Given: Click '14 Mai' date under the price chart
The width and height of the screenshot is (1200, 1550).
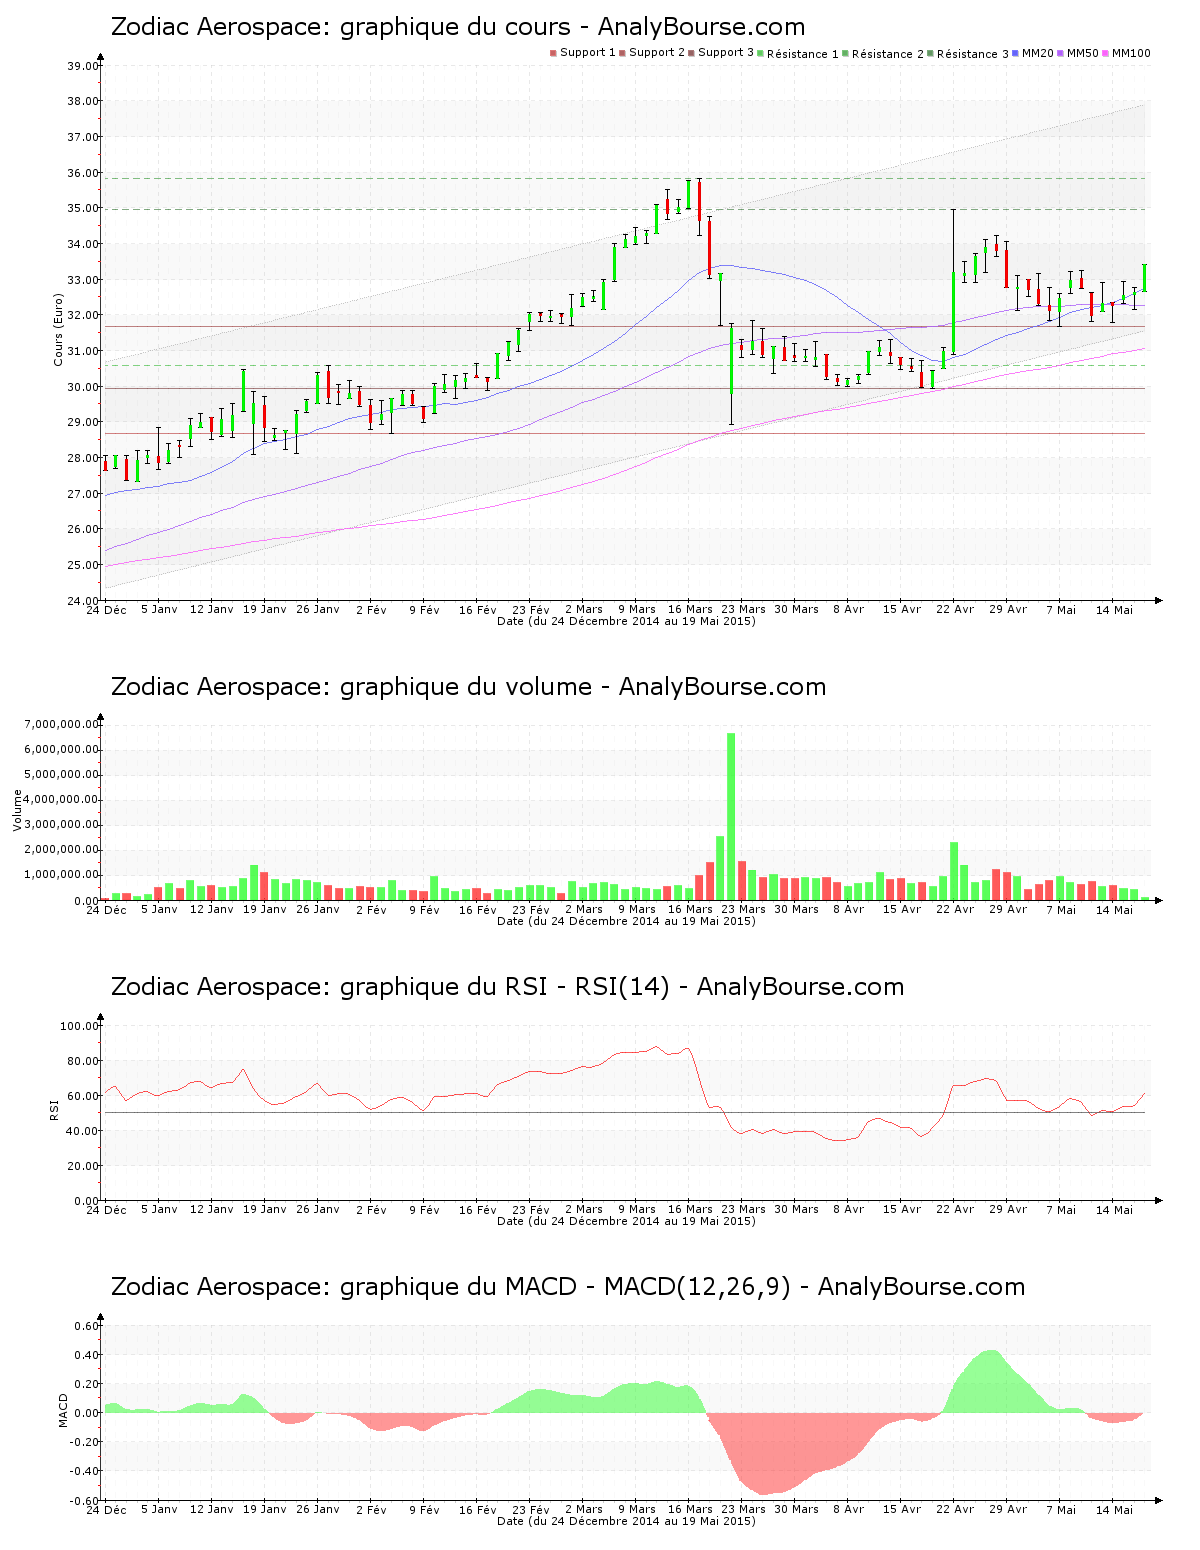Looking at the screenshot, I should (x=1114, y=609).
